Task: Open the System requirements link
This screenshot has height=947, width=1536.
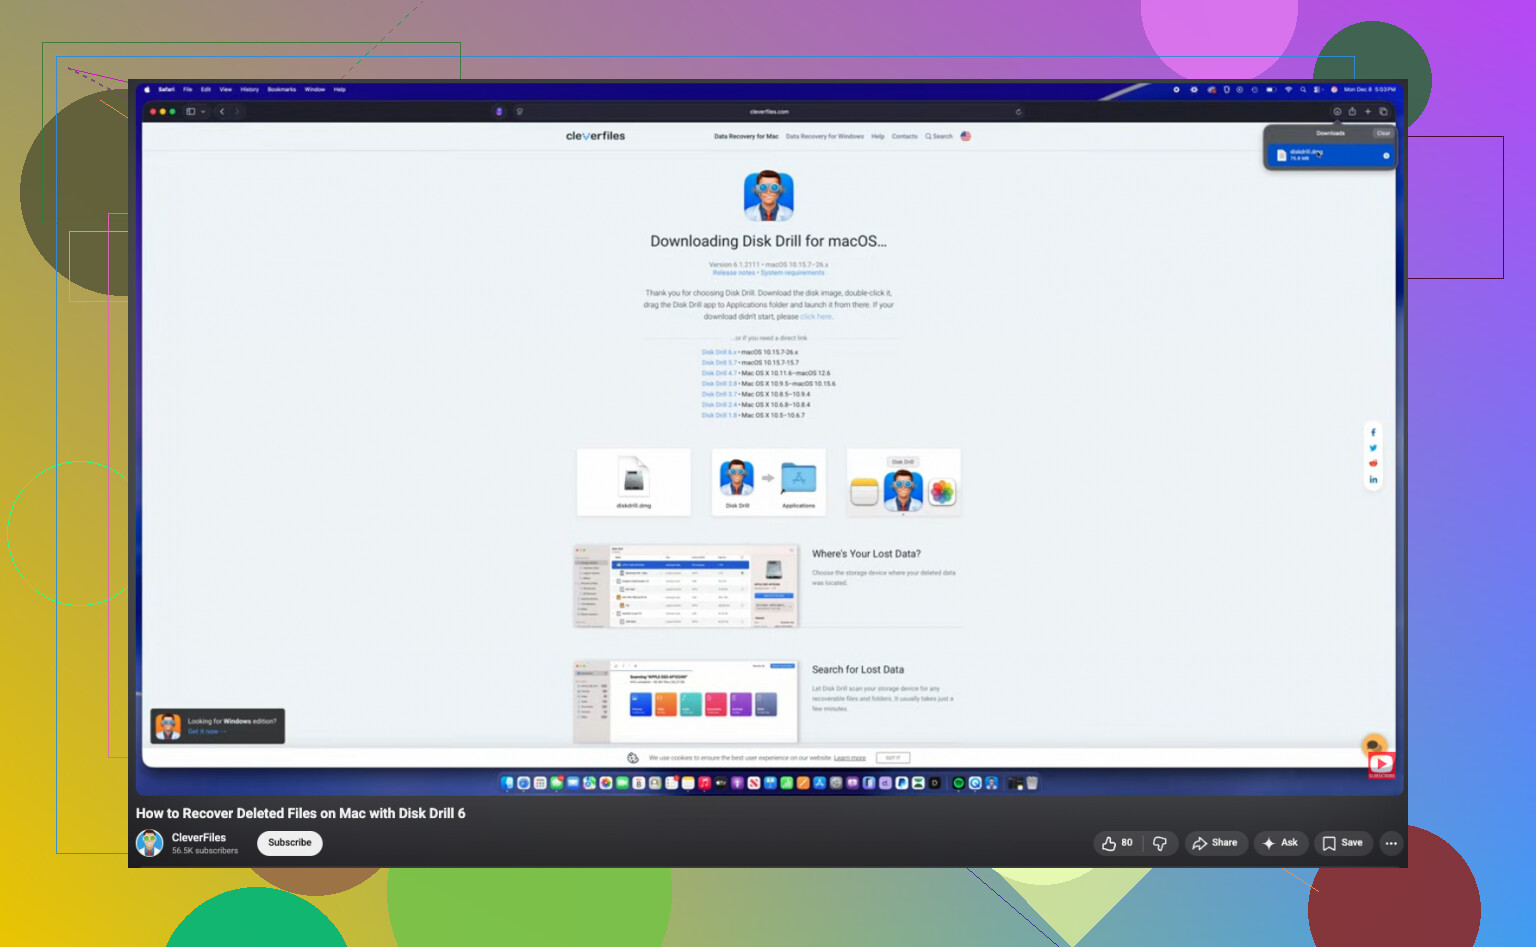Action: pyautogui.click(x=793, y=273)
